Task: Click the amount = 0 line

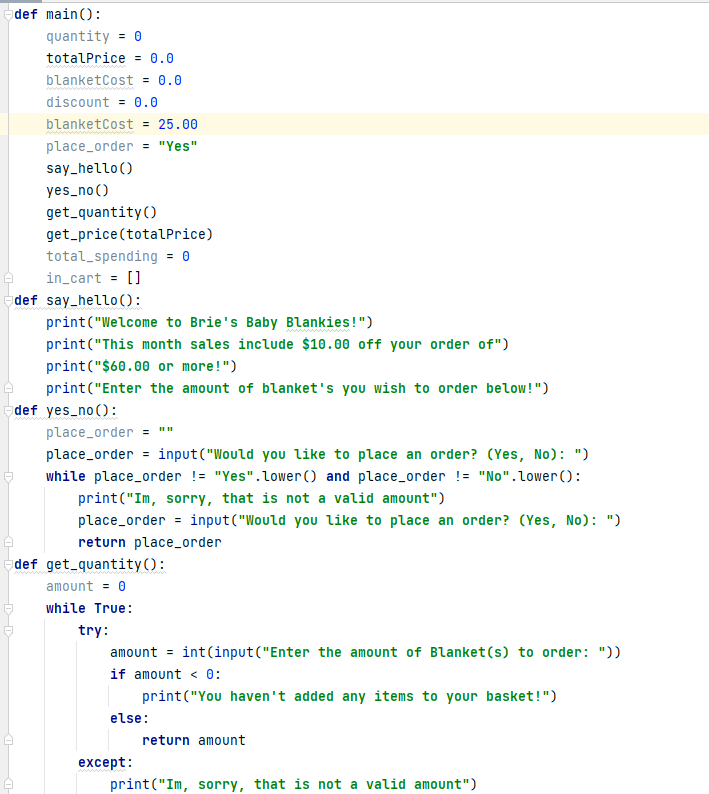Action: pos(86,586)
